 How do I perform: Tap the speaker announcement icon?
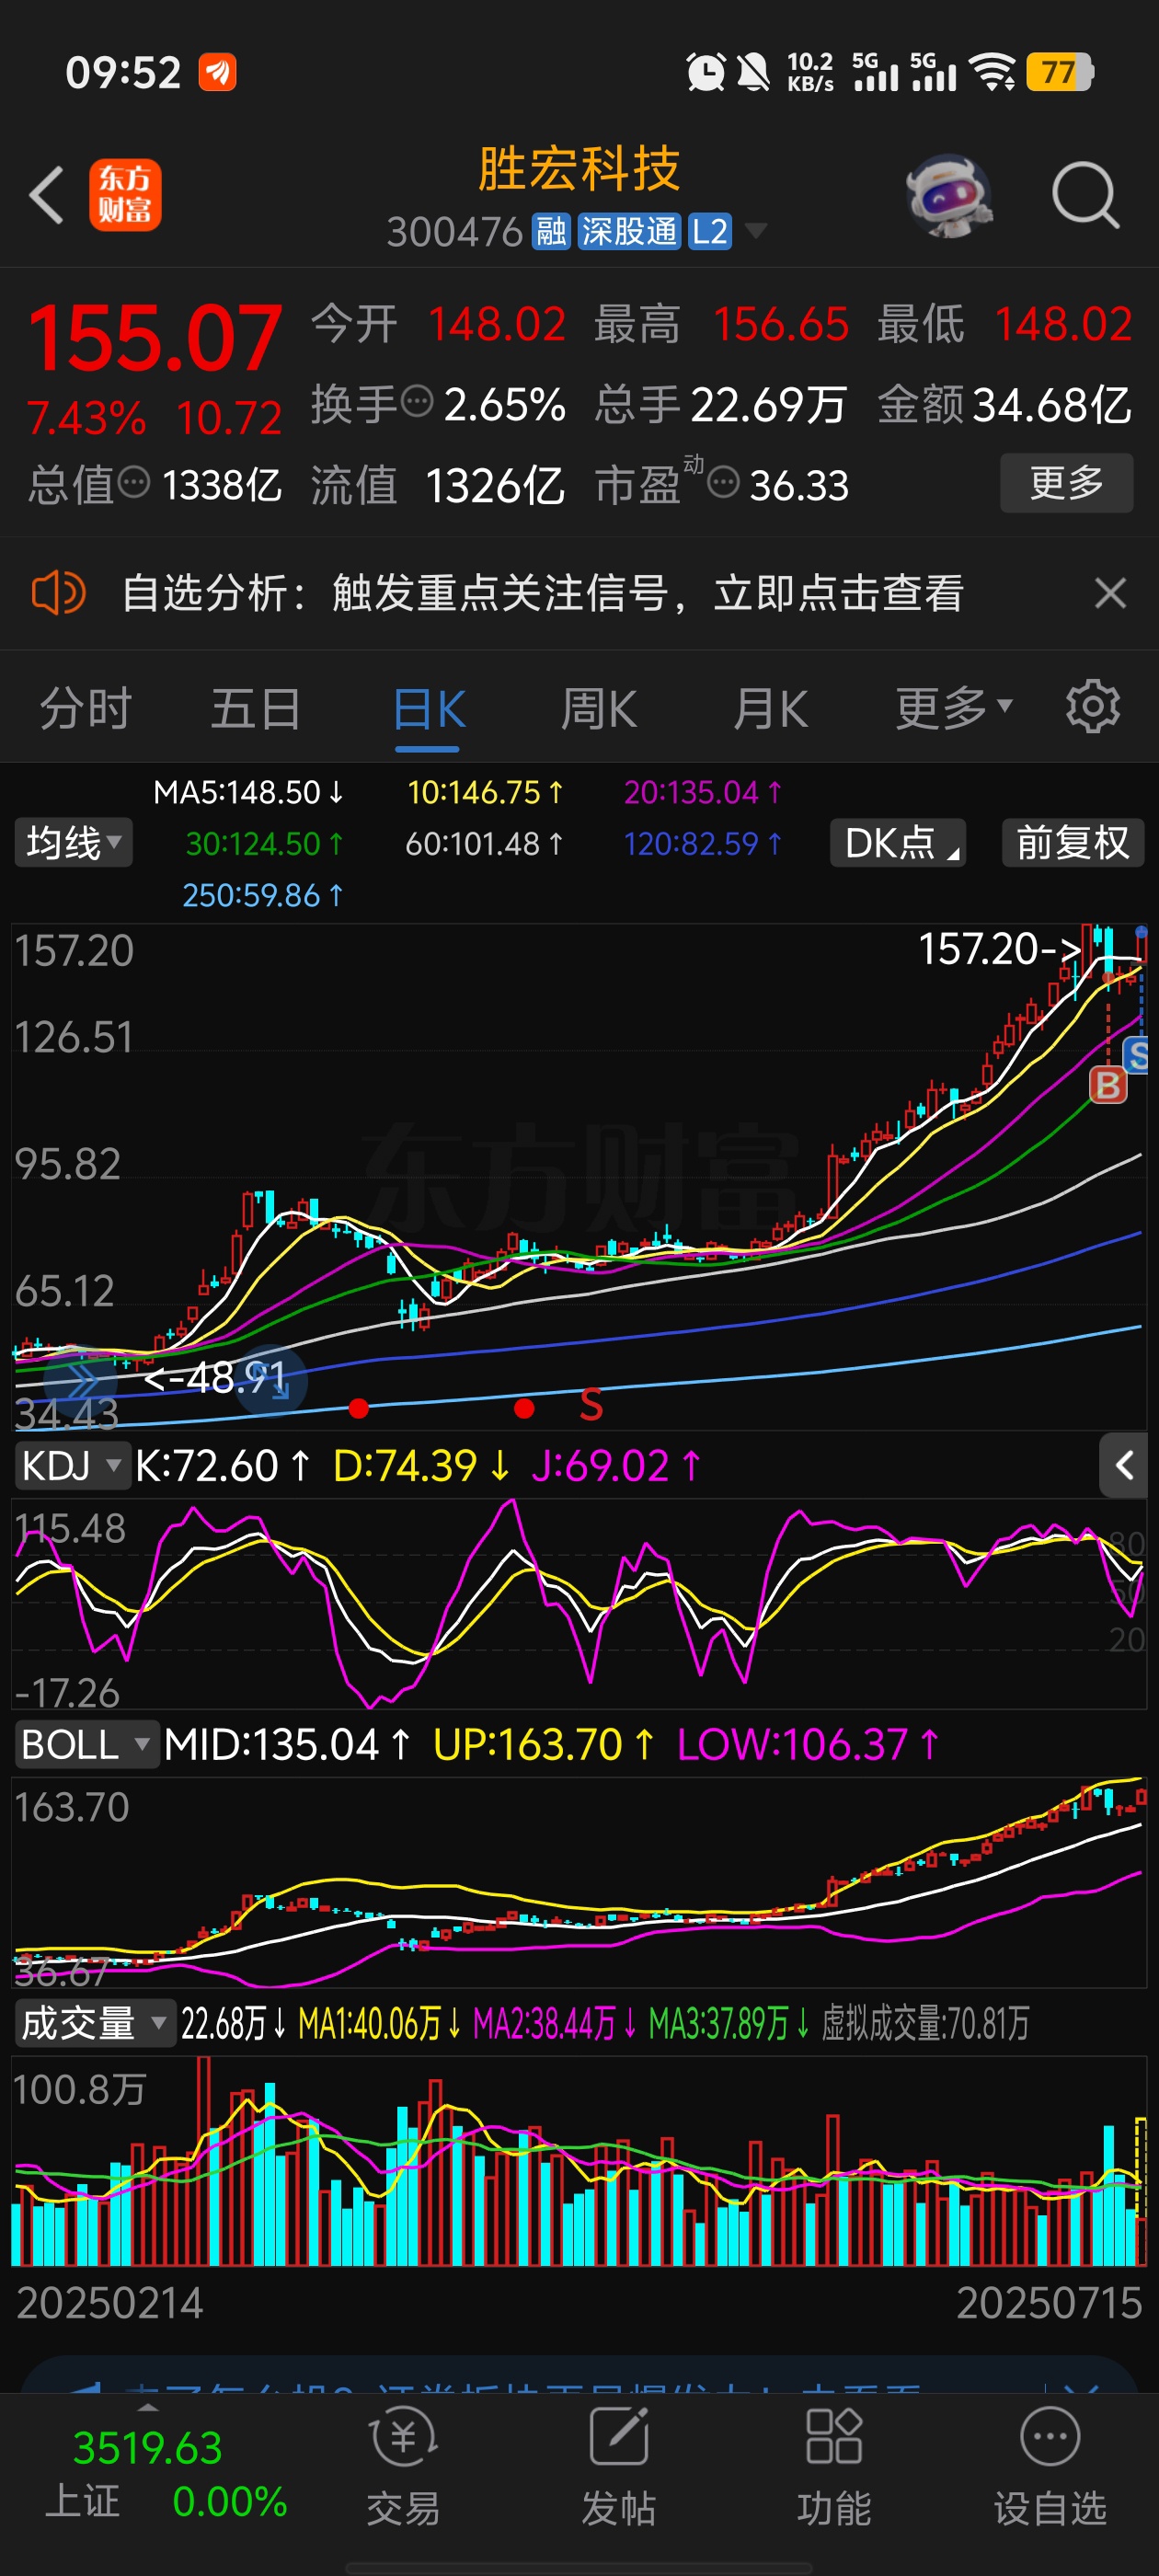click(58, 593)
